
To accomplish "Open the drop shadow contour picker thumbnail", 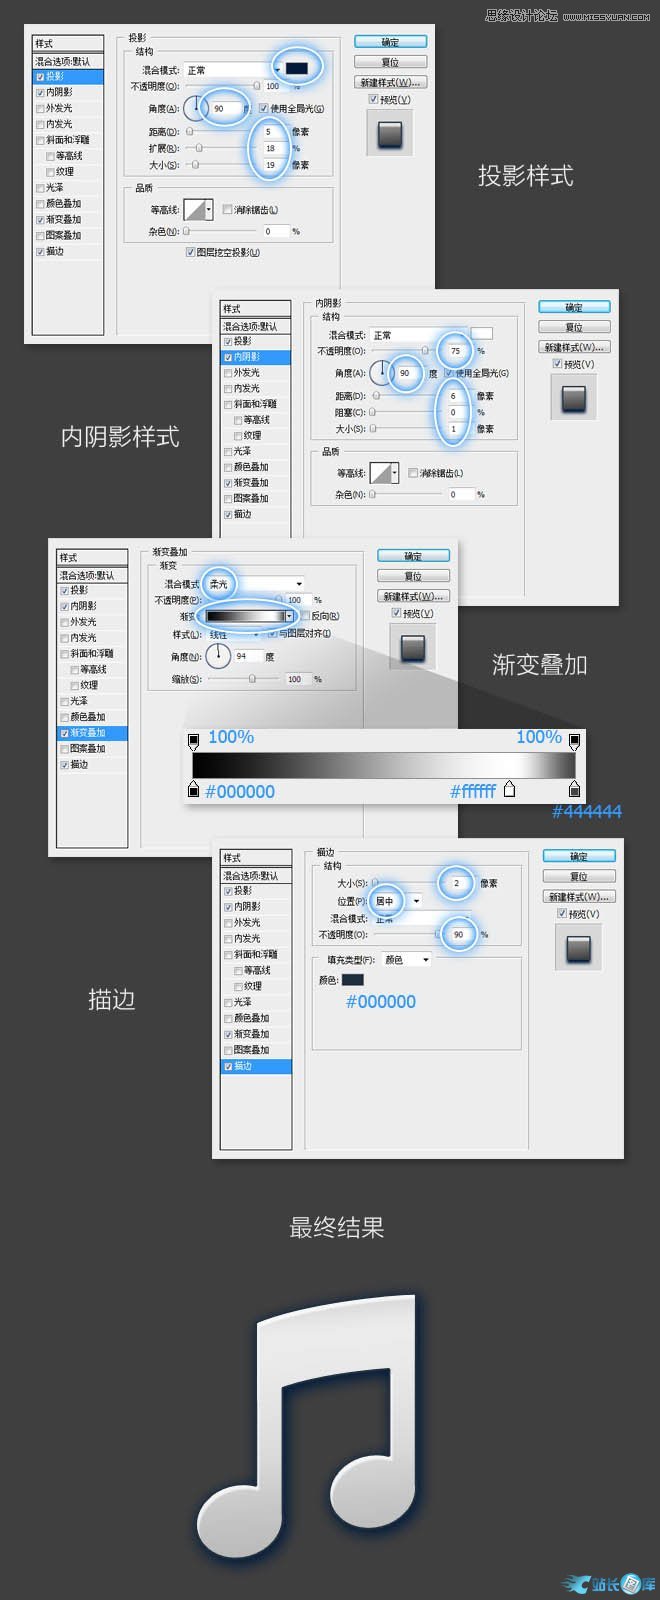I will click(x=195, y=208).
